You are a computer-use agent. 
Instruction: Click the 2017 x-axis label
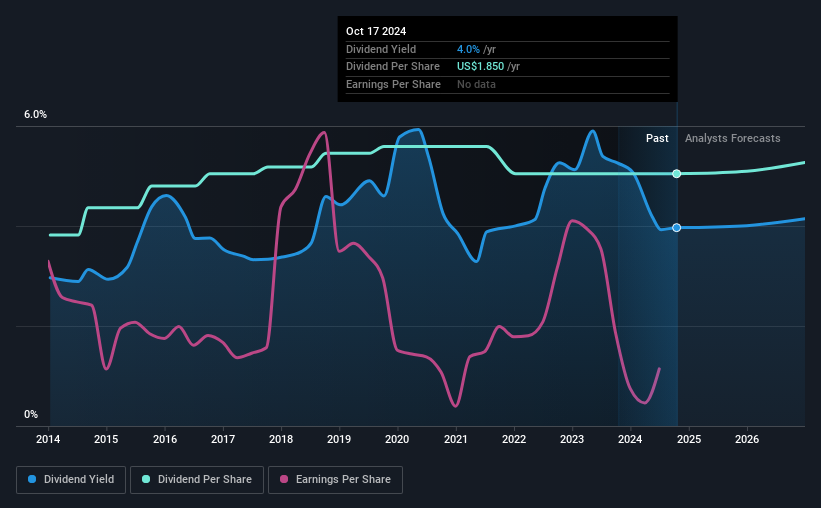pos(223,439)
